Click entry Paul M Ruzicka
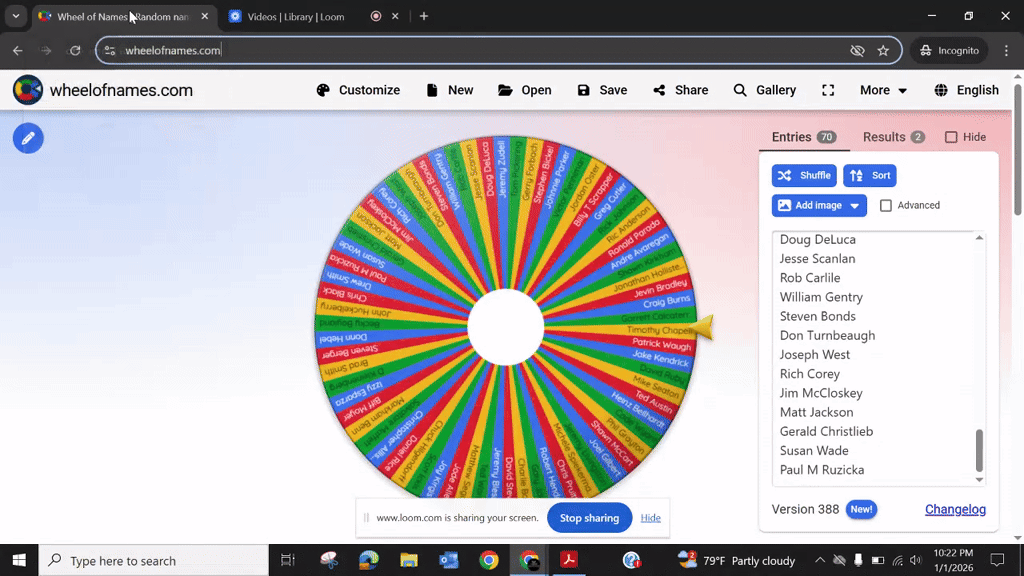Image resolution: width=1024 pixels, height=576 pixels. tap(822, 470)
